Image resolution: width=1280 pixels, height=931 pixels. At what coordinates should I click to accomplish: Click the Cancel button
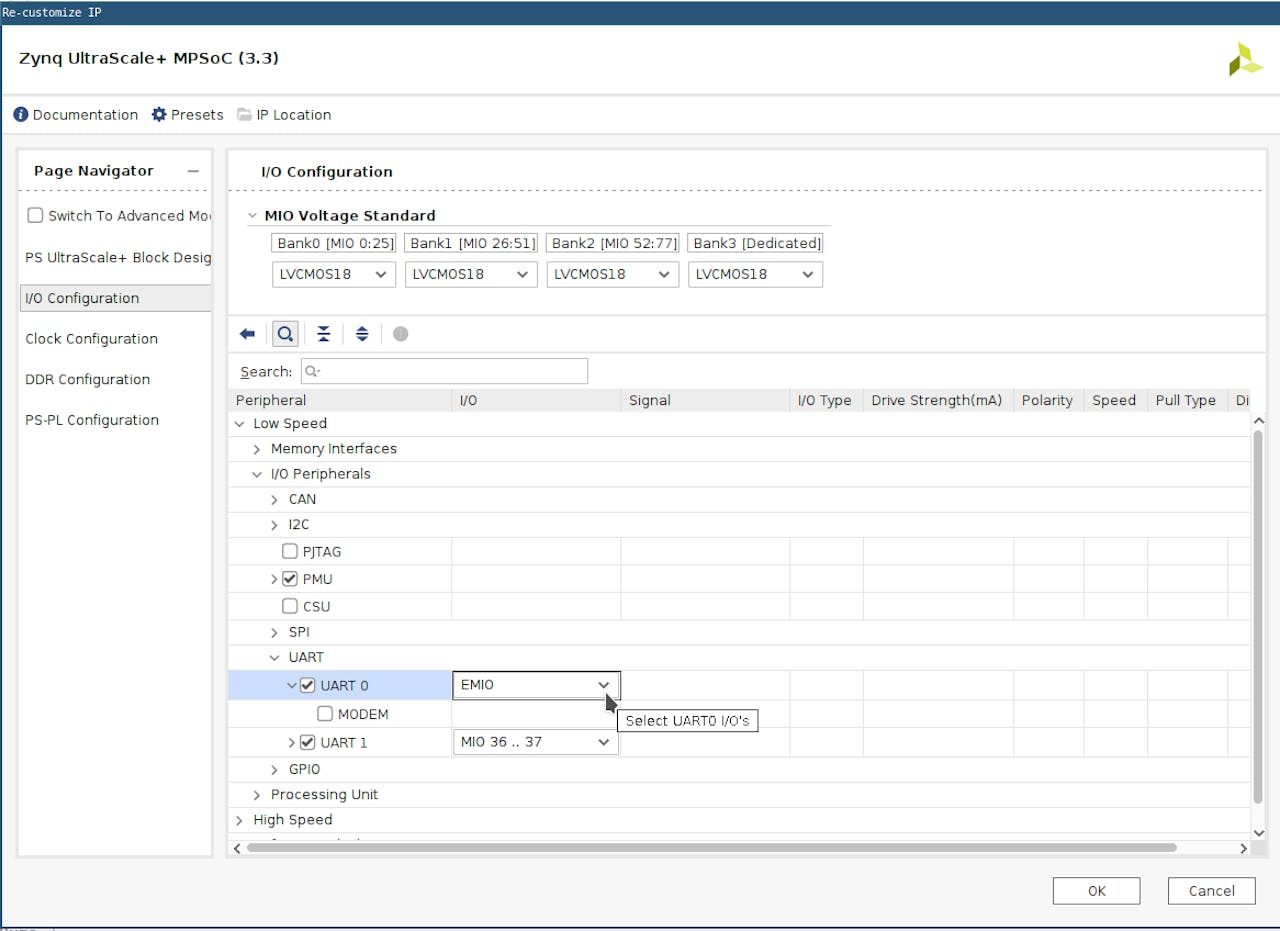pyautogui.click(x=1211, y=891)
